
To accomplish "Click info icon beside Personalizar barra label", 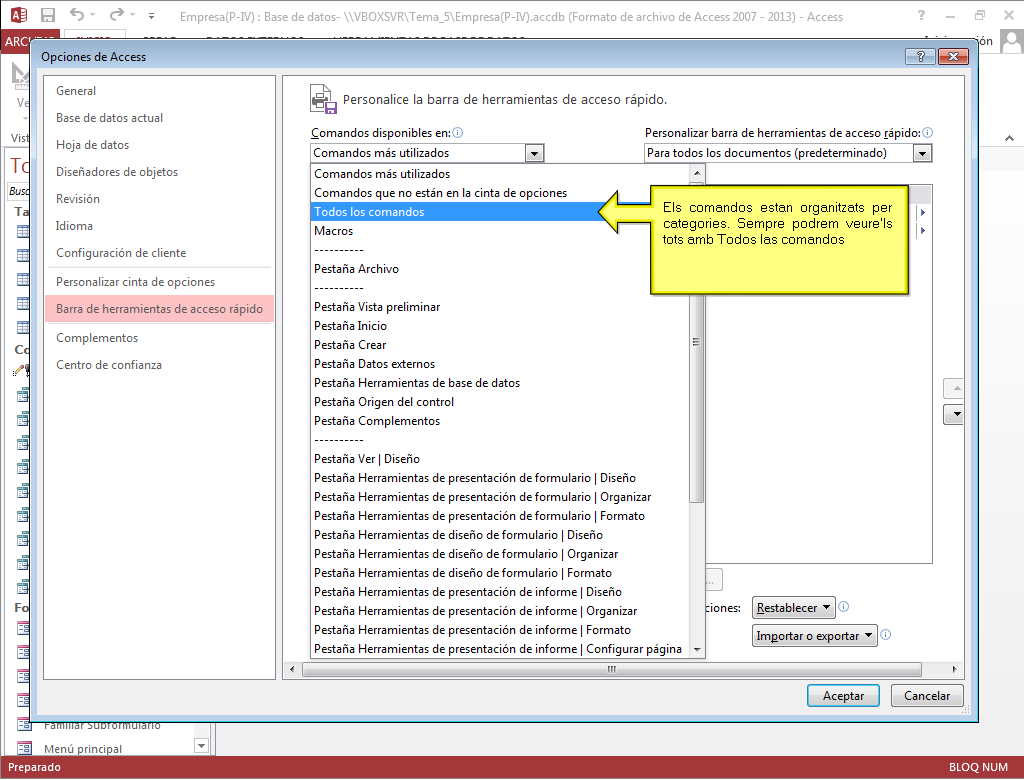I will [927, 133].
